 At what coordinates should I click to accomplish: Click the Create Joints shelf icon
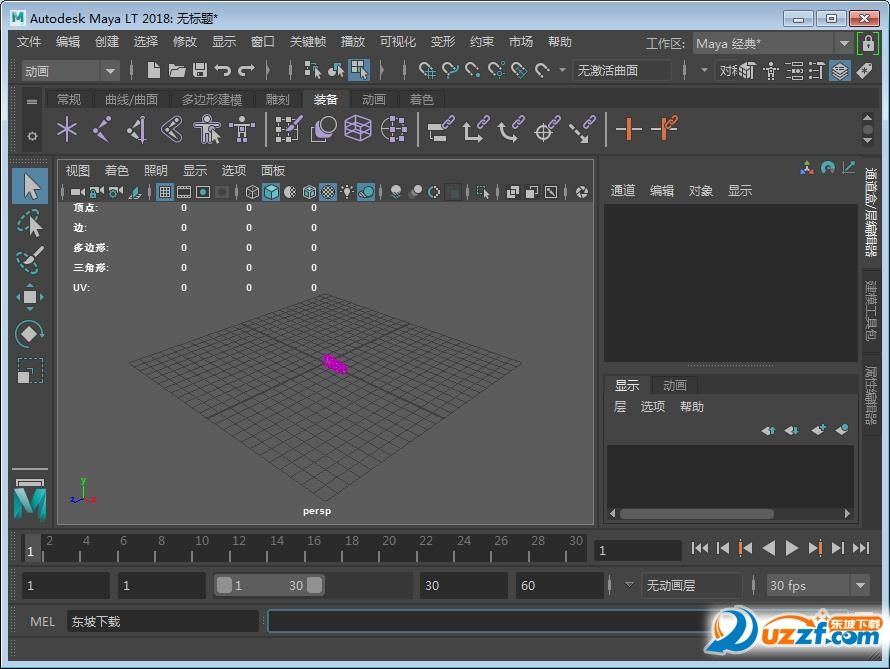102,129
